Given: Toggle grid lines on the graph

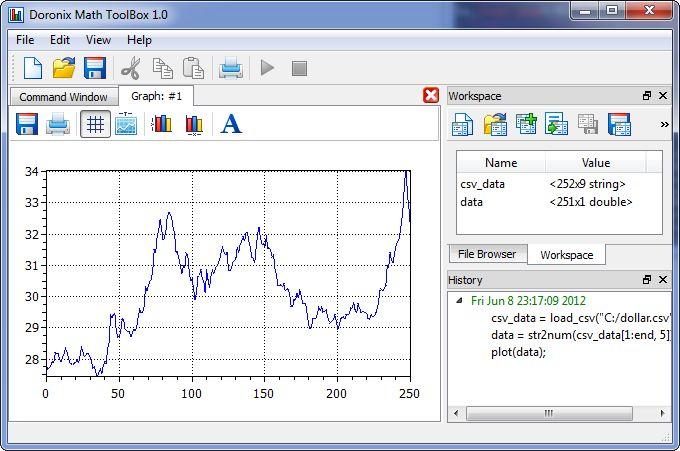Looking at the screenshot, I should tap(95, 124).
